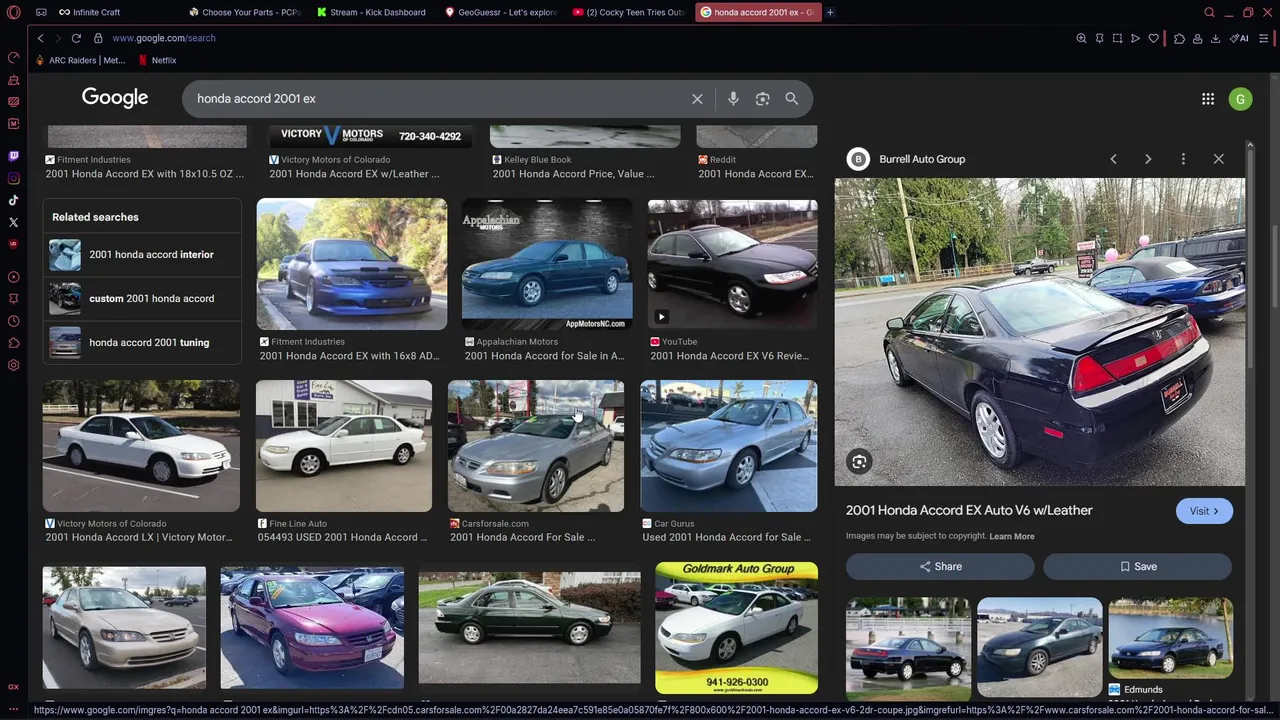This screenshot has height=720, width=1280.
Task: Open Instagram in the sidebar
Action: pyautogui.click(x=13, y=178)
